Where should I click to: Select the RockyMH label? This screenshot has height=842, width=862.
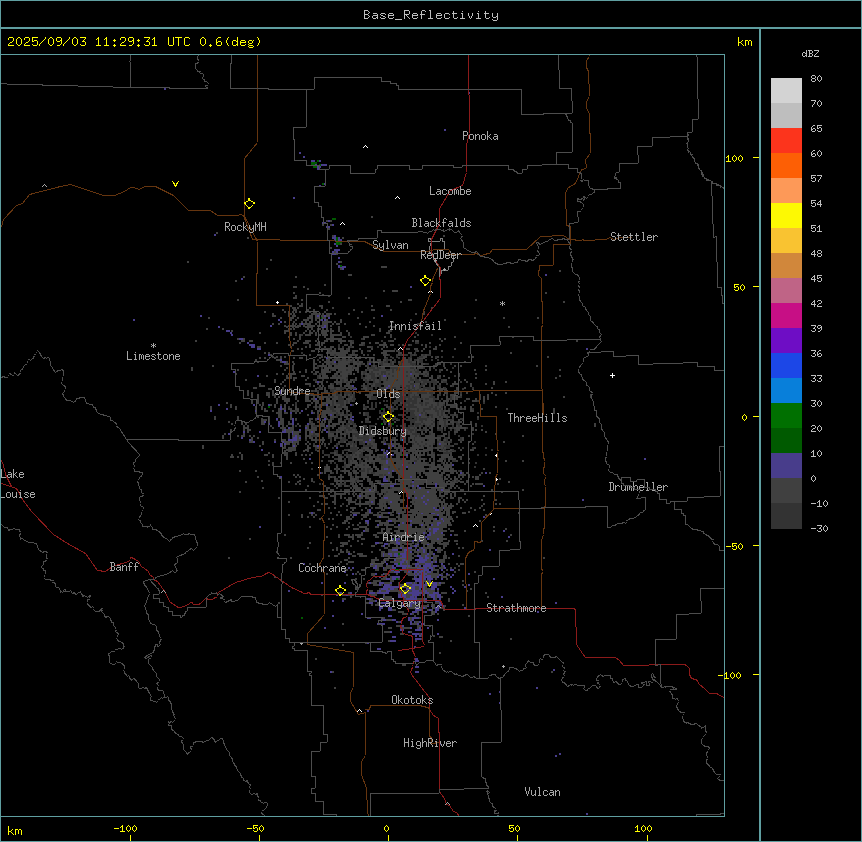245,227
